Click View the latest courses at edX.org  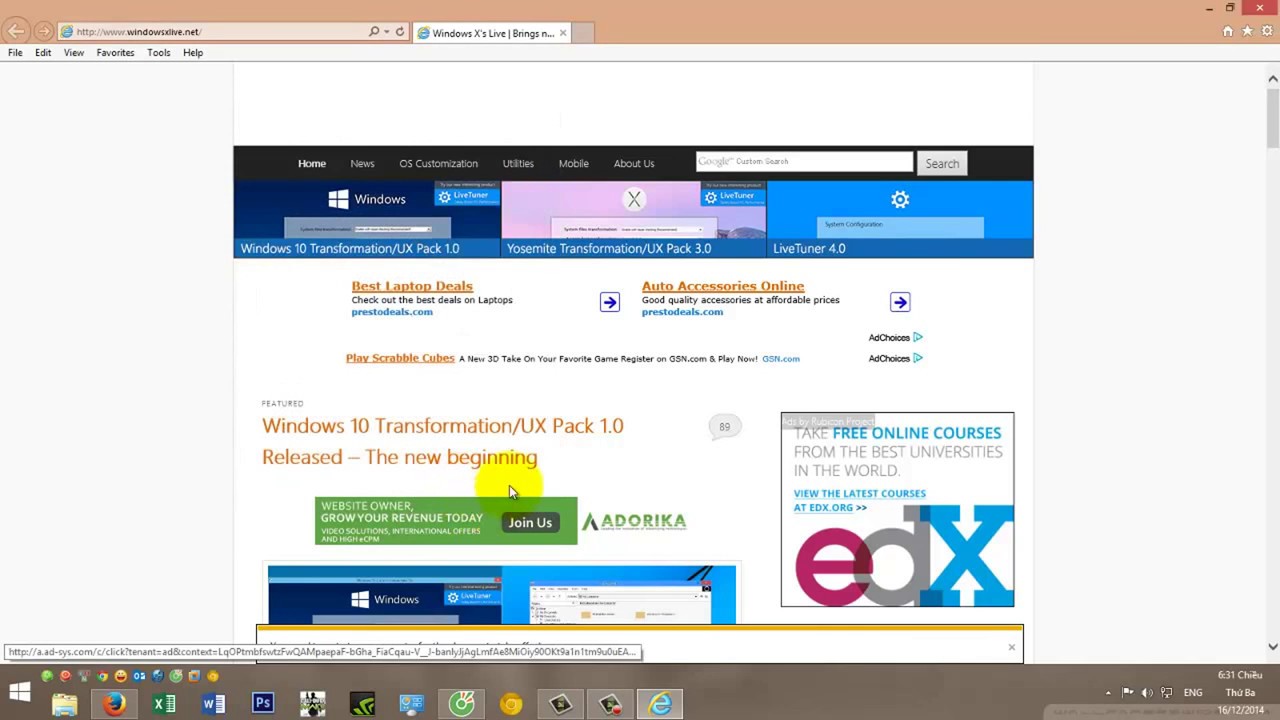click(859, 500)
